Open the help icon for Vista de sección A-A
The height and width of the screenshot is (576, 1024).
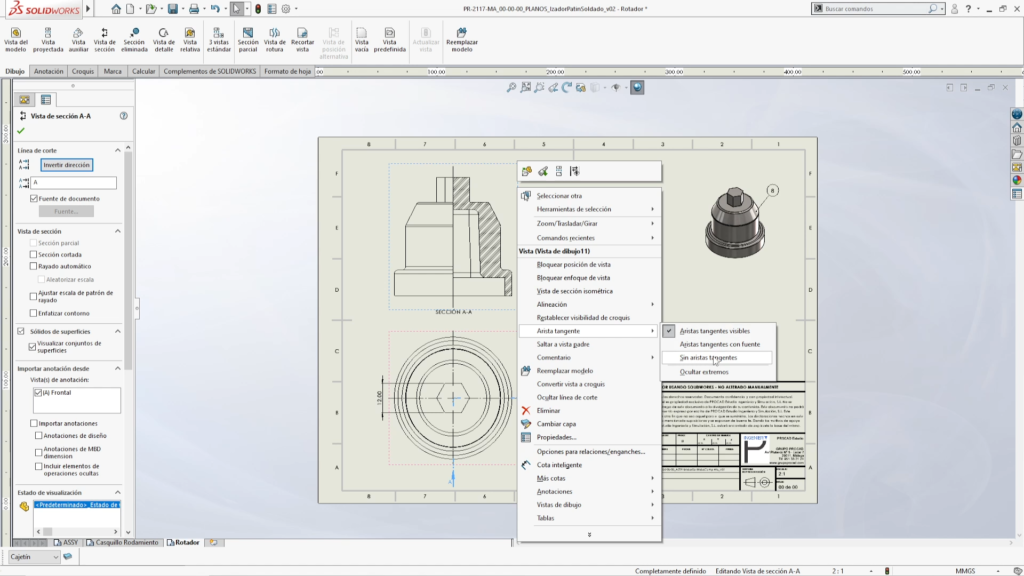tap(123, 116)
